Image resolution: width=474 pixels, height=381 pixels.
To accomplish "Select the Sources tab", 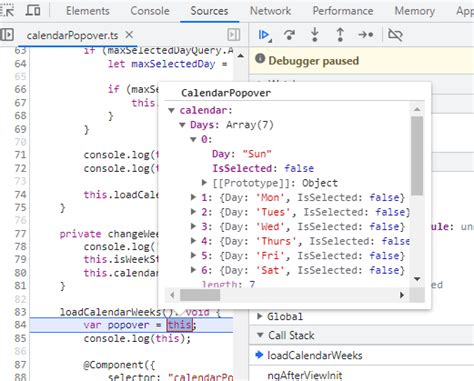I will point(209,11).
